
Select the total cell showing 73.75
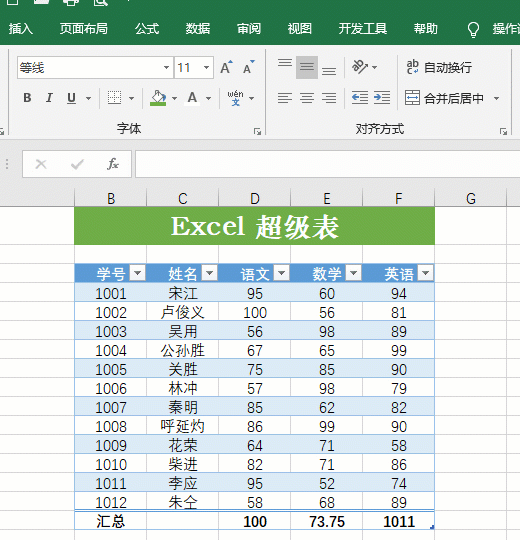coord(326,521)
